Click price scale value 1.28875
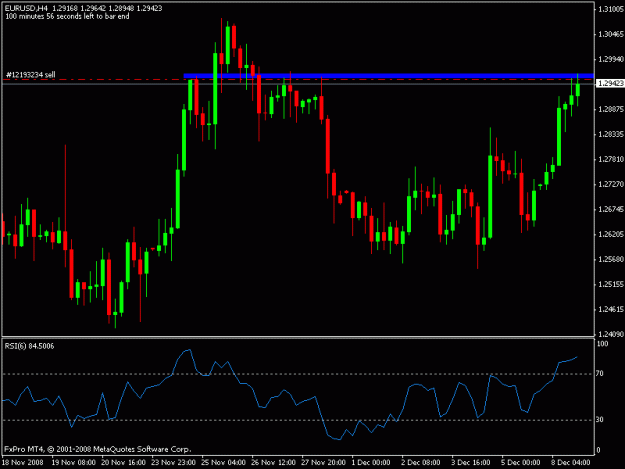Screen dimensions: 625x469 611,109
